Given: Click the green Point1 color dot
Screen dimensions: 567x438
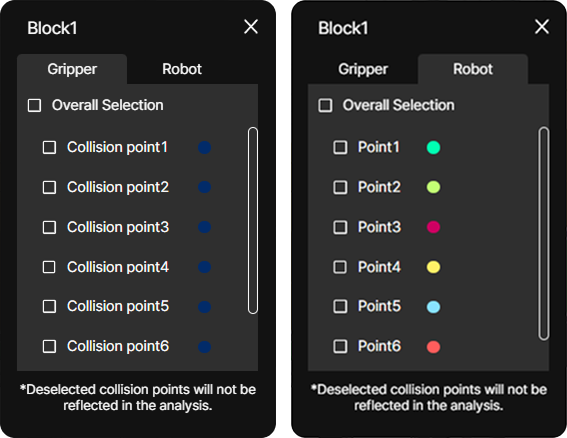Looking at the screenshot, I should pos(433,148).
